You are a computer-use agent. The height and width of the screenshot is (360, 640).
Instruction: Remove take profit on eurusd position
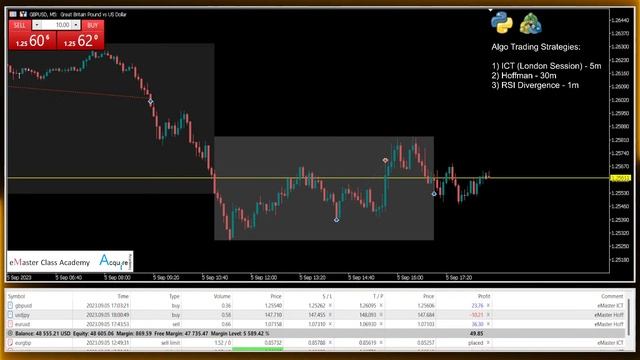tap(381, 324)
